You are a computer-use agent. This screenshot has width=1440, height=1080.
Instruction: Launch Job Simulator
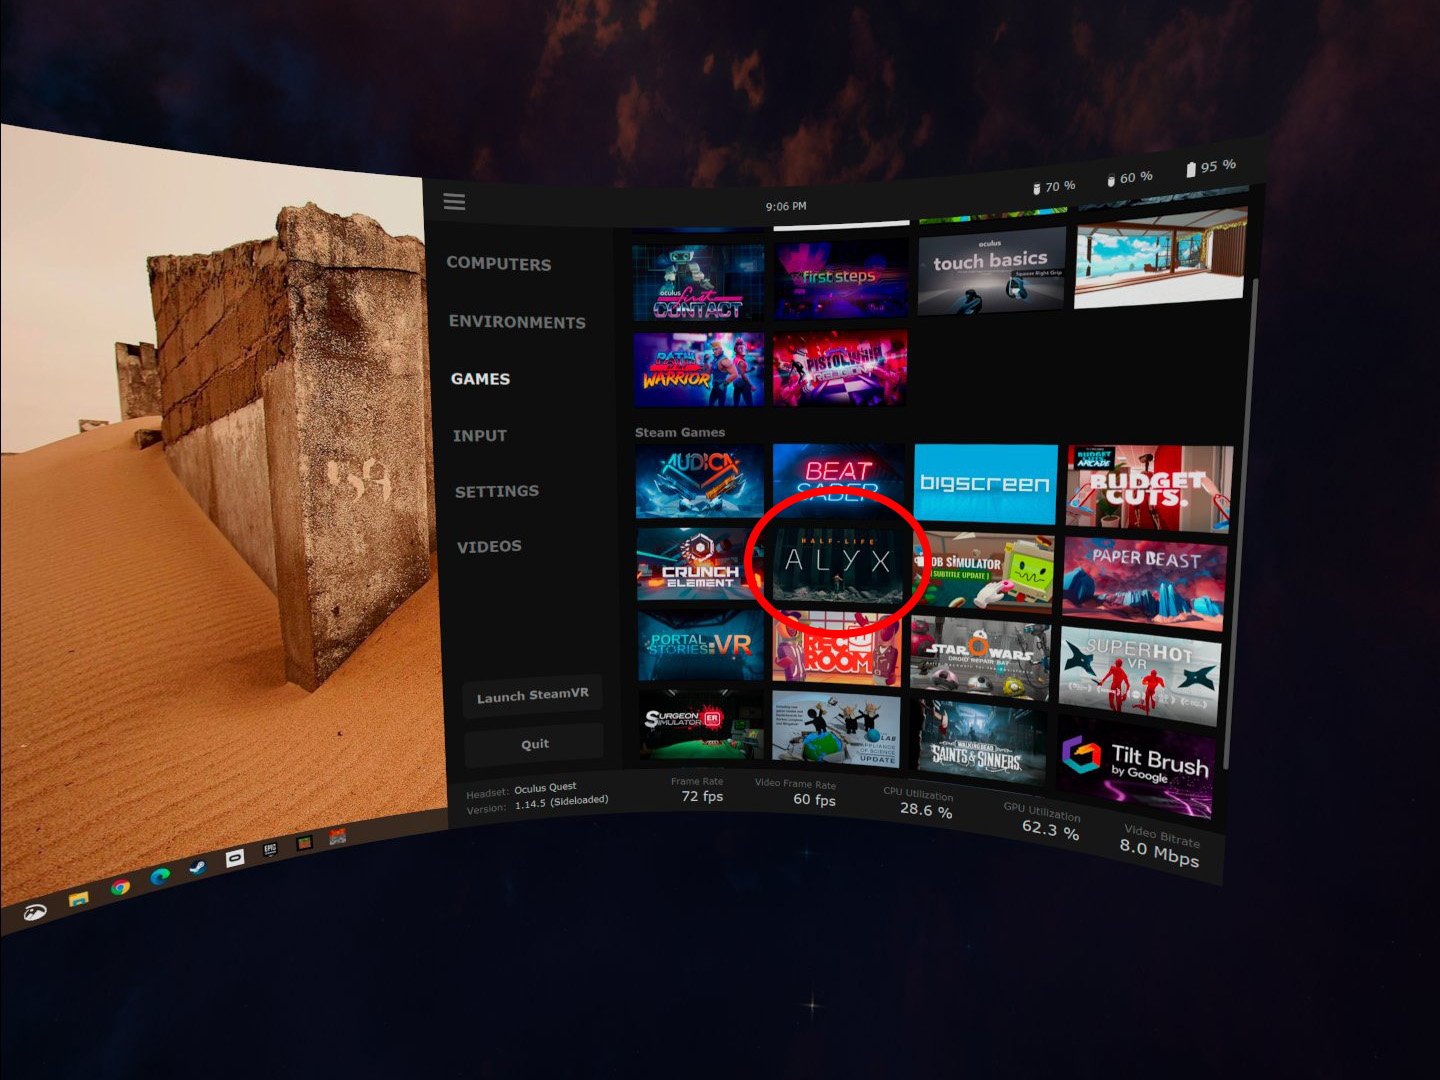coord(983,571)
